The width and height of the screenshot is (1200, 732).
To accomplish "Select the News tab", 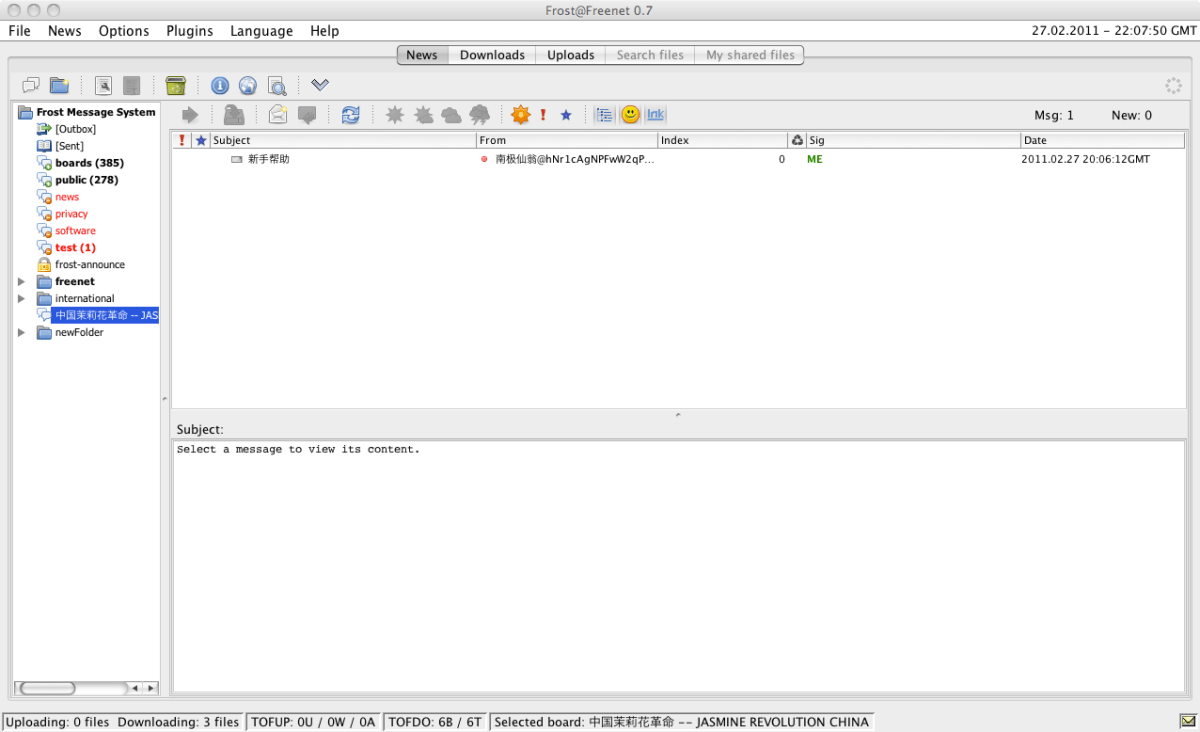I will click(422, 55).
